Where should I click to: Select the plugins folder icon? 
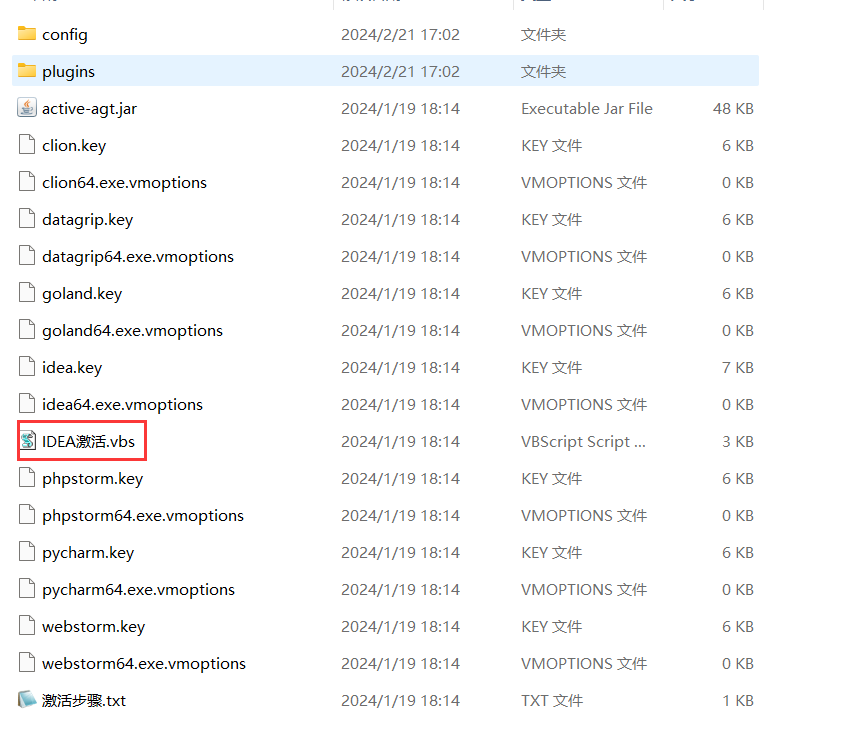27,71
